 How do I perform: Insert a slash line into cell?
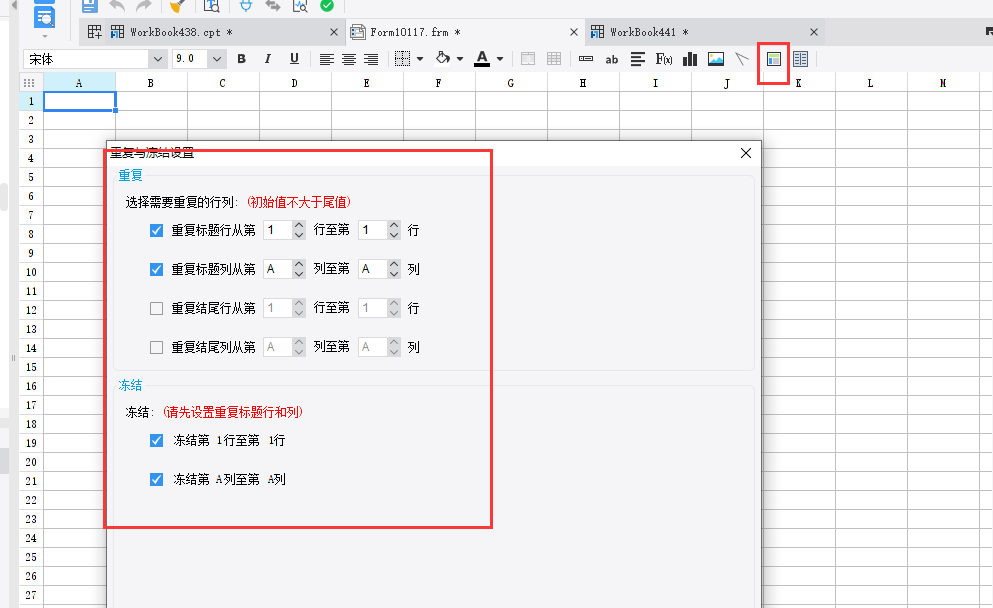[742, 59]
